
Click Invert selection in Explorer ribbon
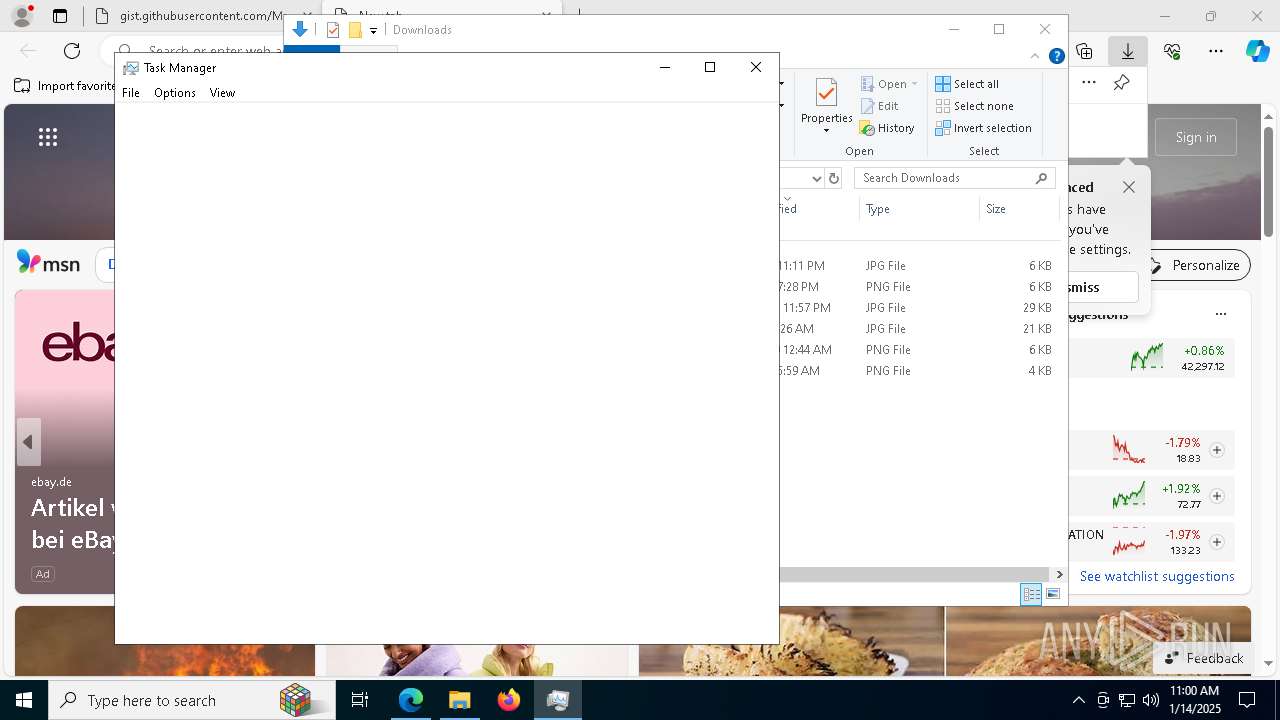pyautogui.click(x=984, y=128)
